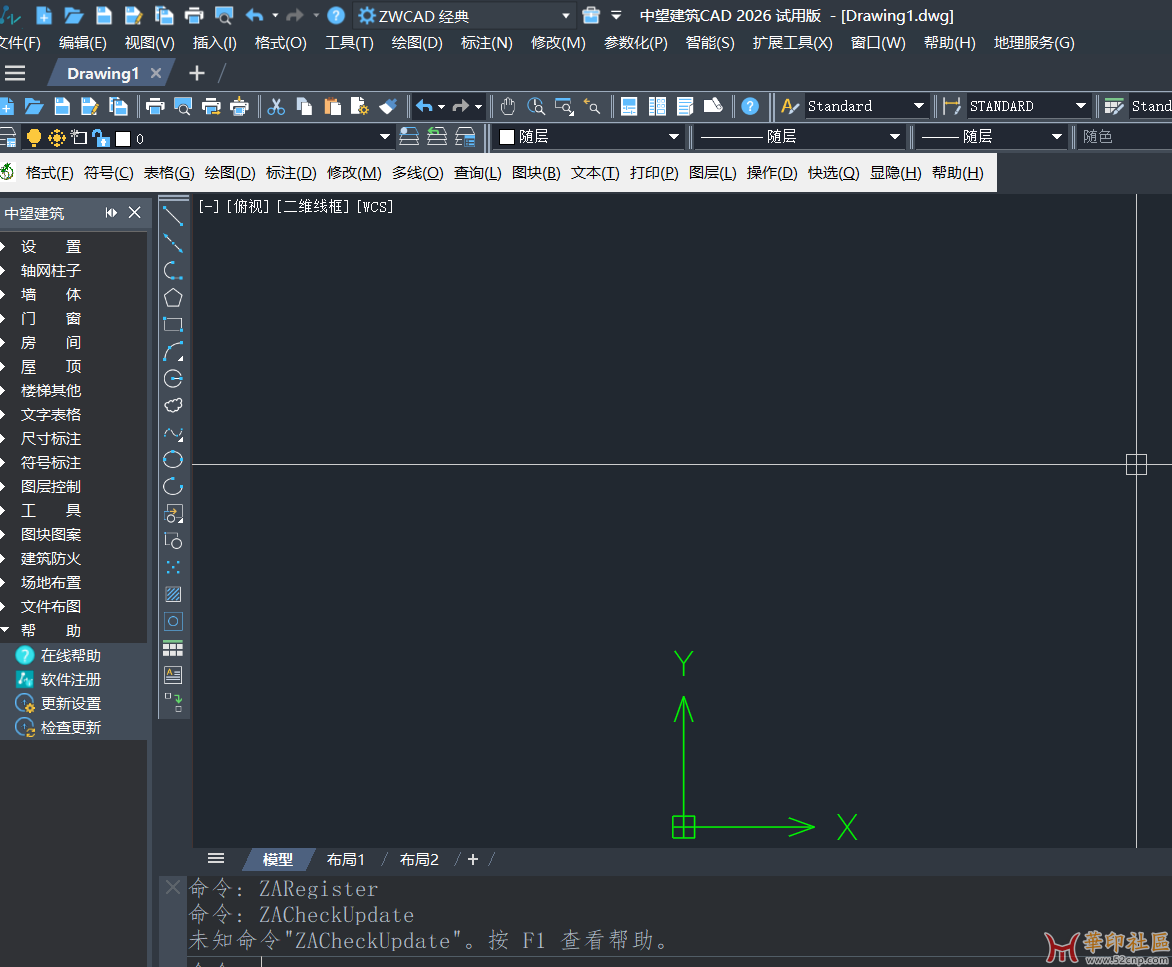The height and width of the screenshot is (967, 1172).
Task: Switch to the 布局1 layout tab
Action: [x=345, y=859]
